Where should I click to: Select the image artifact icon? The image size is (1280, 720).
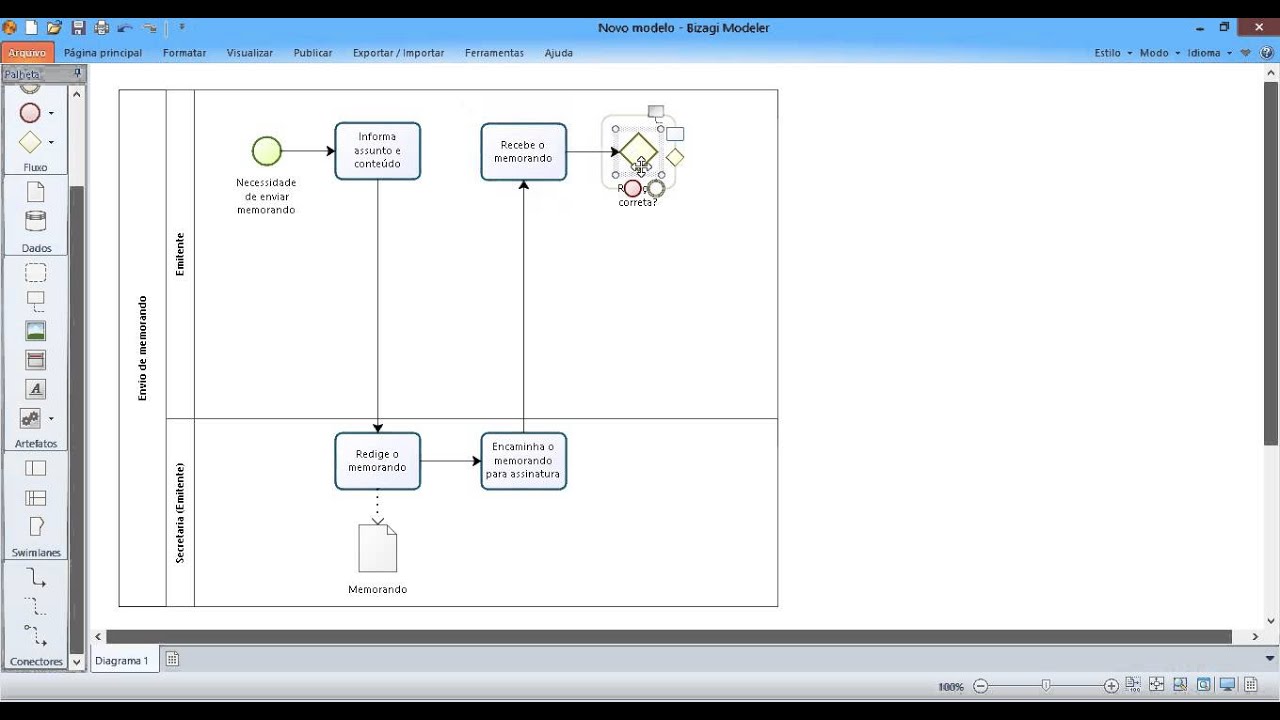click(35, 331)
